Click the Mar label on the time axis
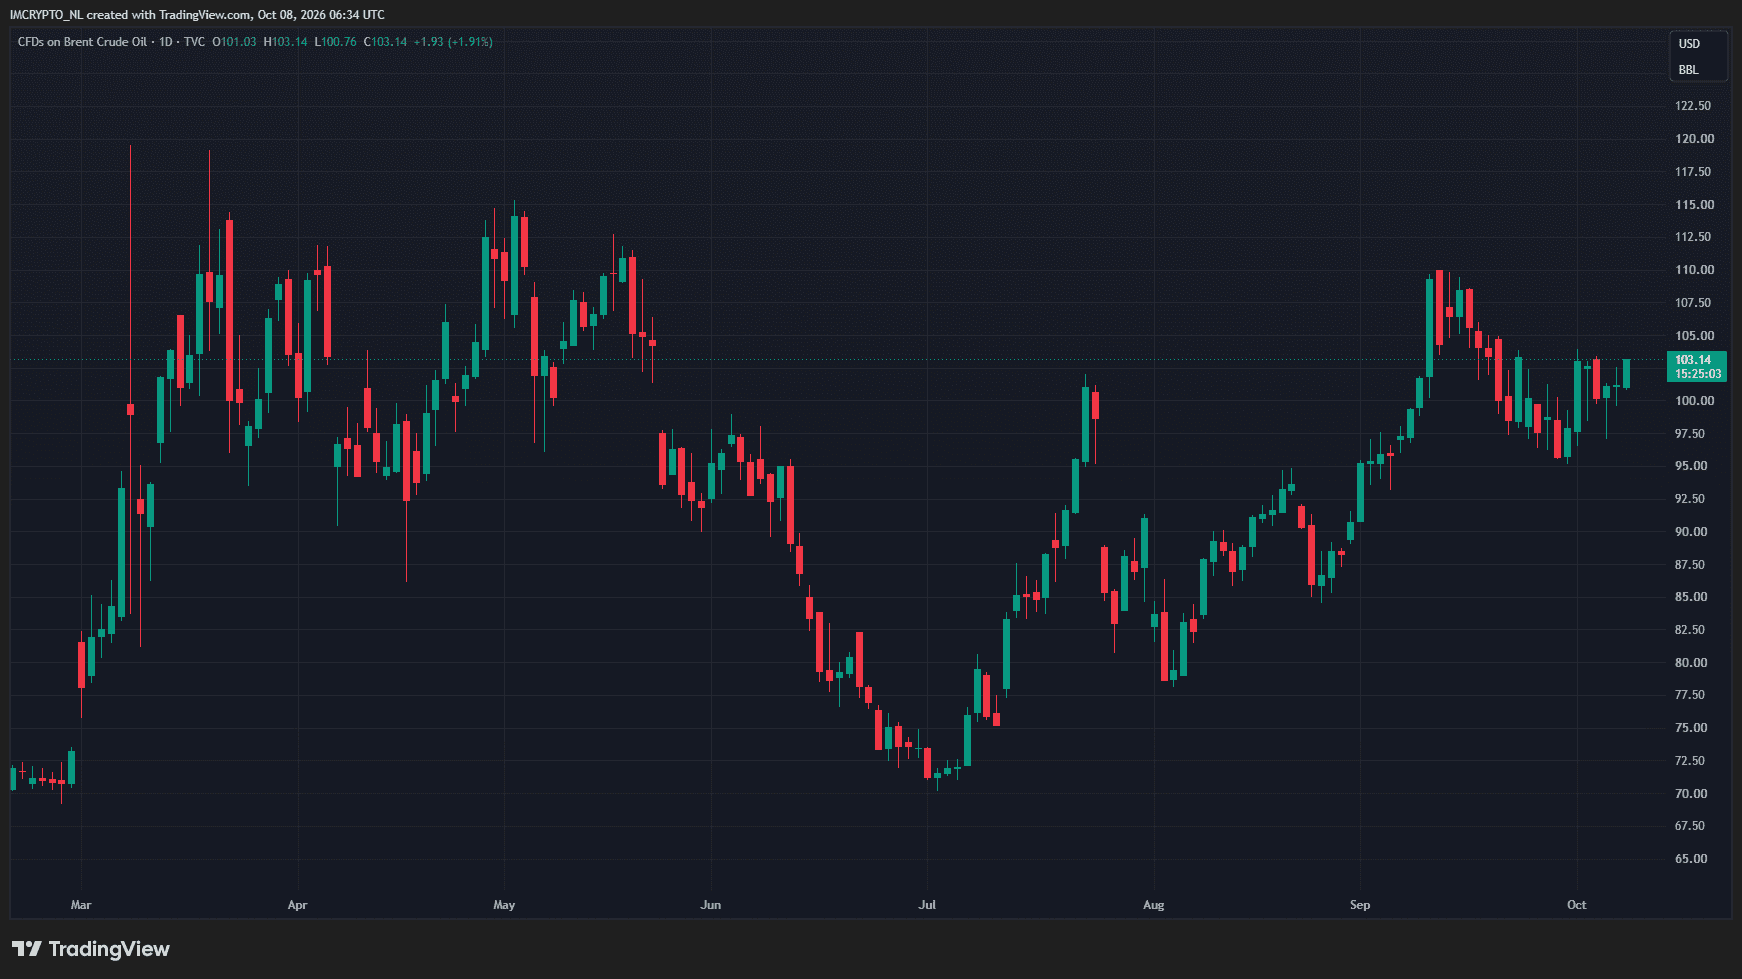Image resolution: width=1742 pixels, height=979 pixels. [x=81, y=905]
